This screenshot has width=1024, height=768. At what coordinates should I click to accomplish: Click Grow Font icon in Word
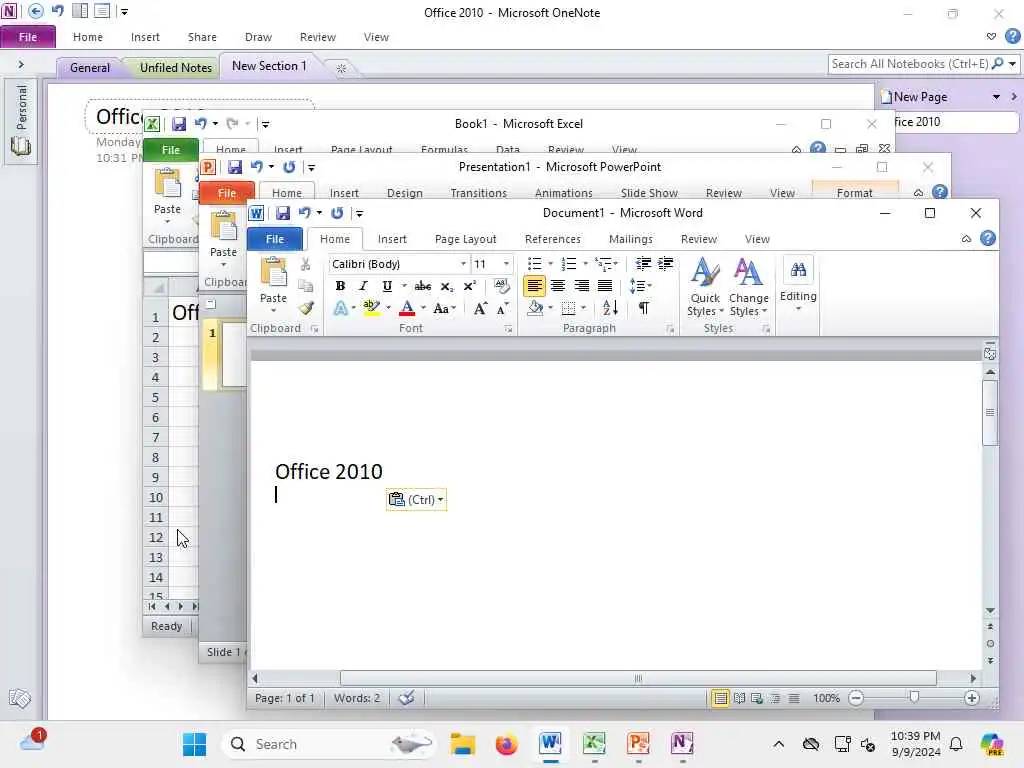point(480,308)
